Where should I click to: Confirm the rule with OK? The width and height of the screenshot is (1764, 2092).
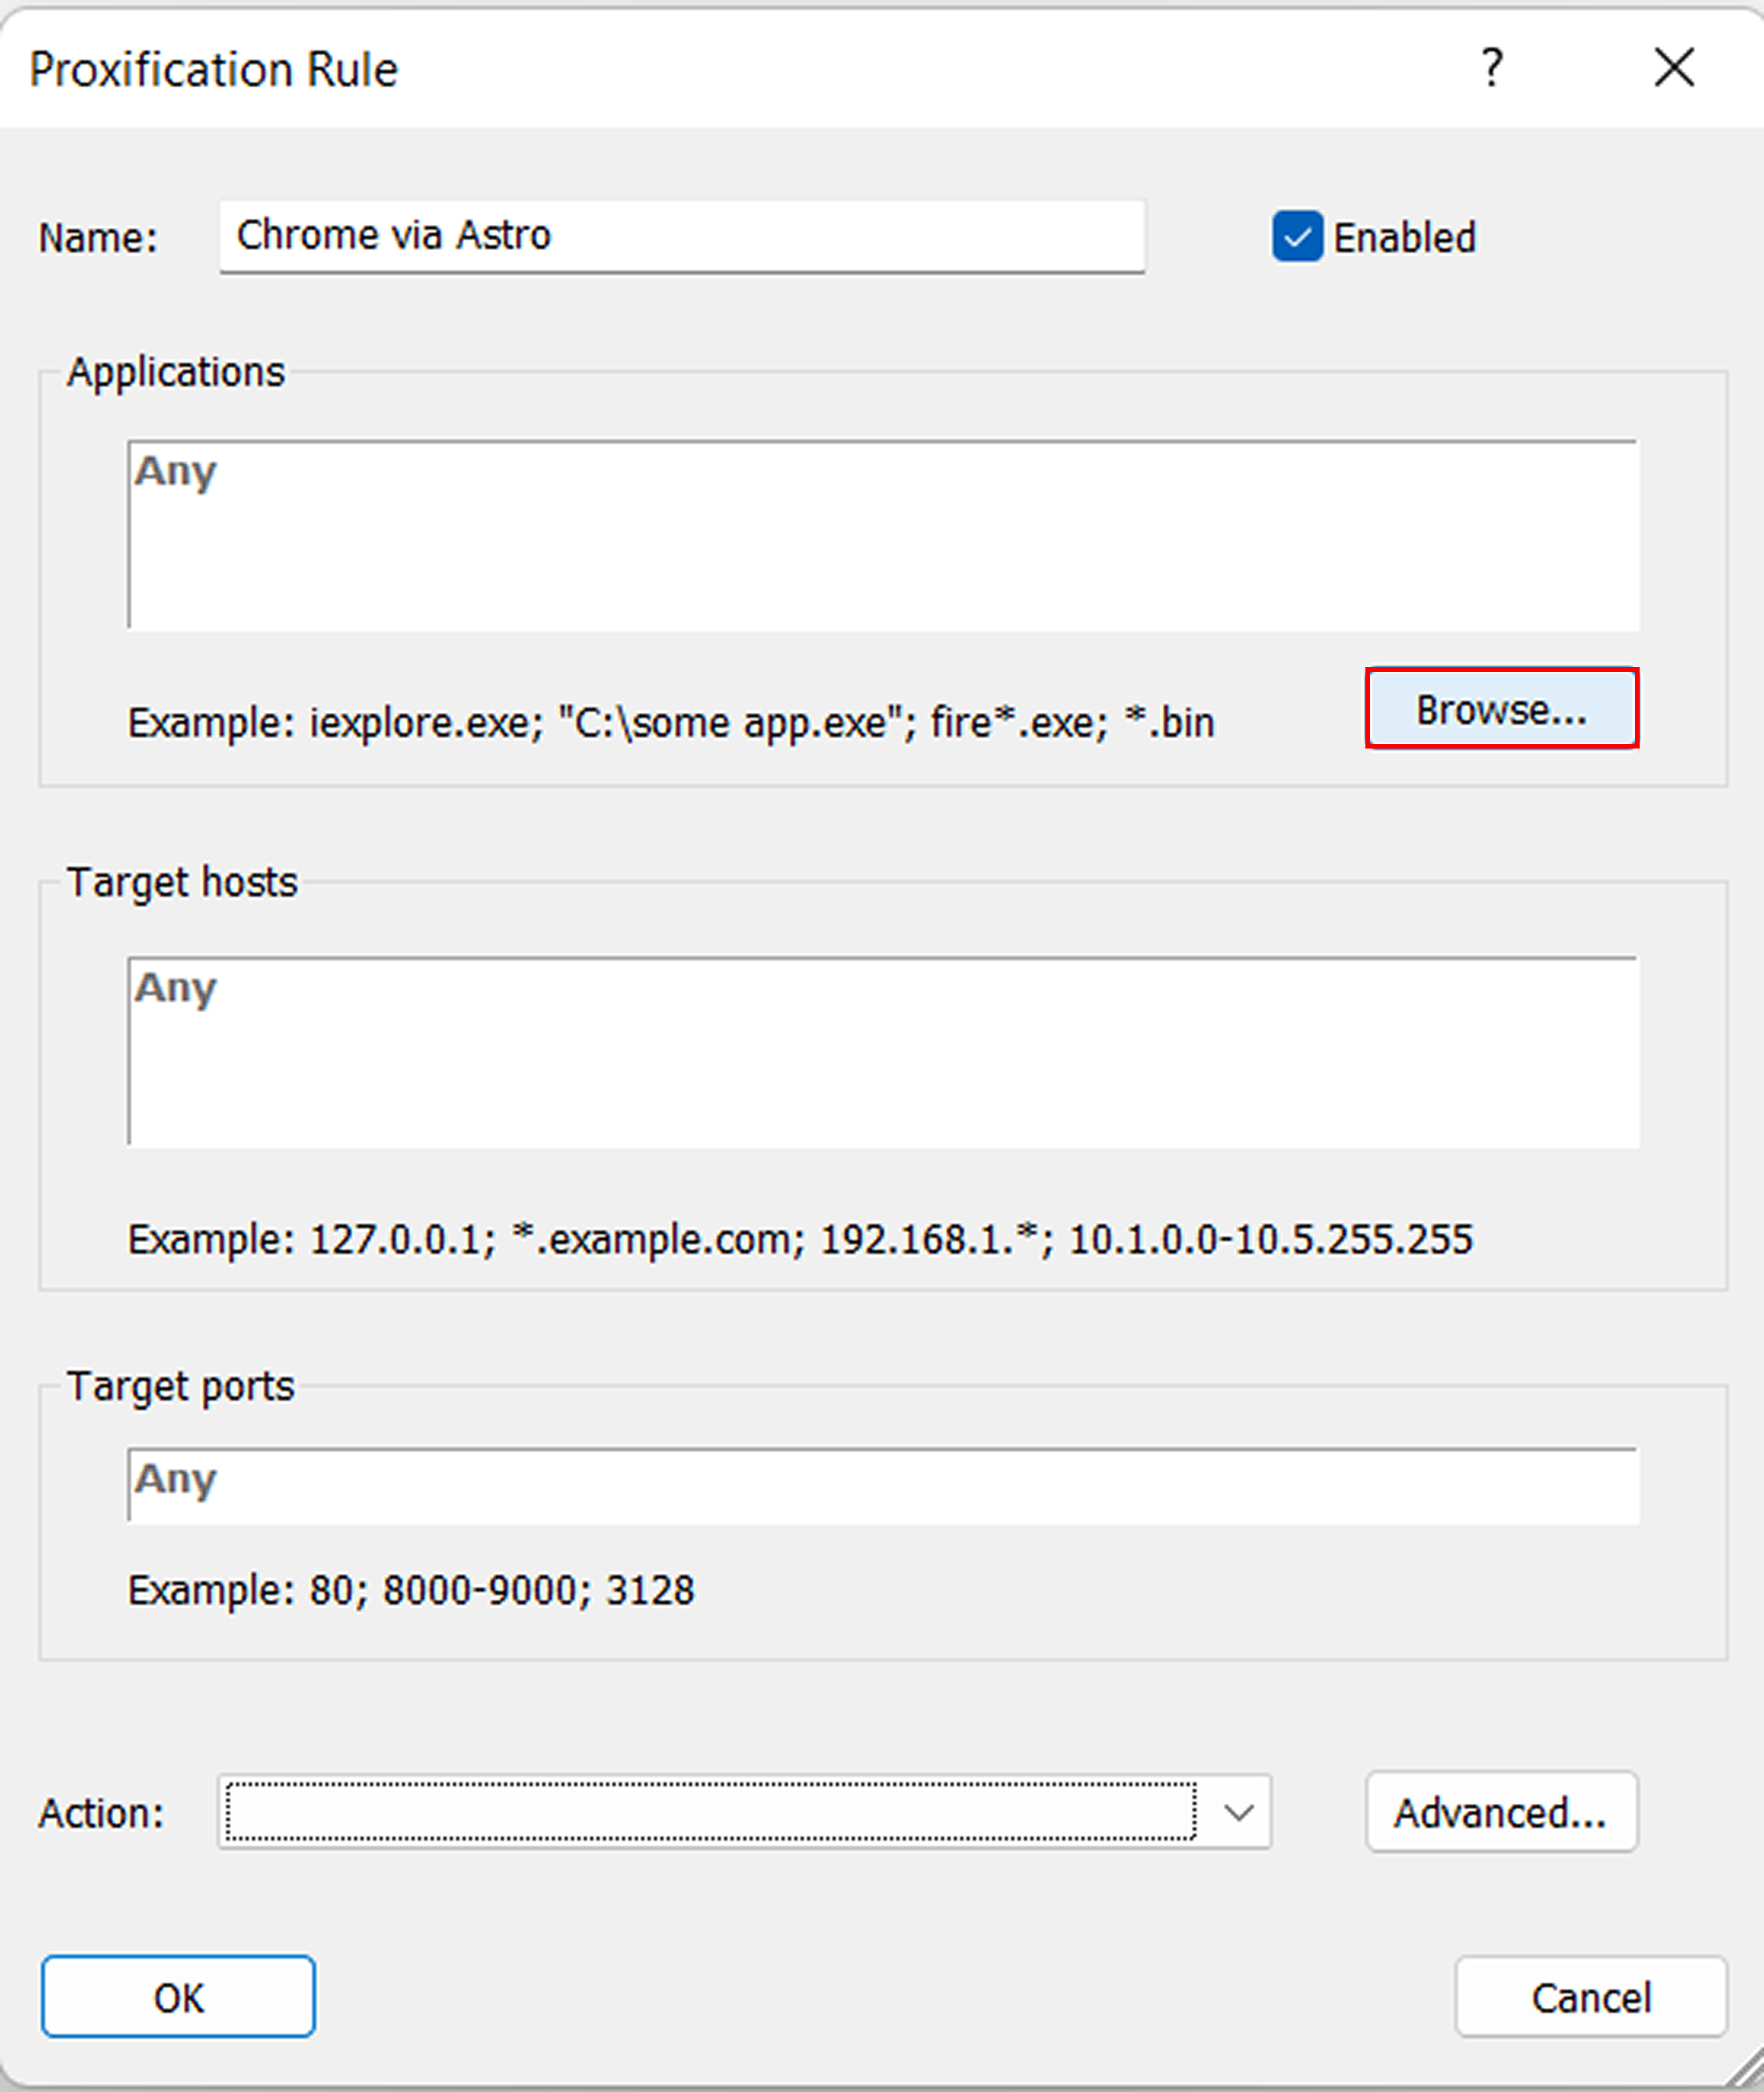pos(177,1996)
